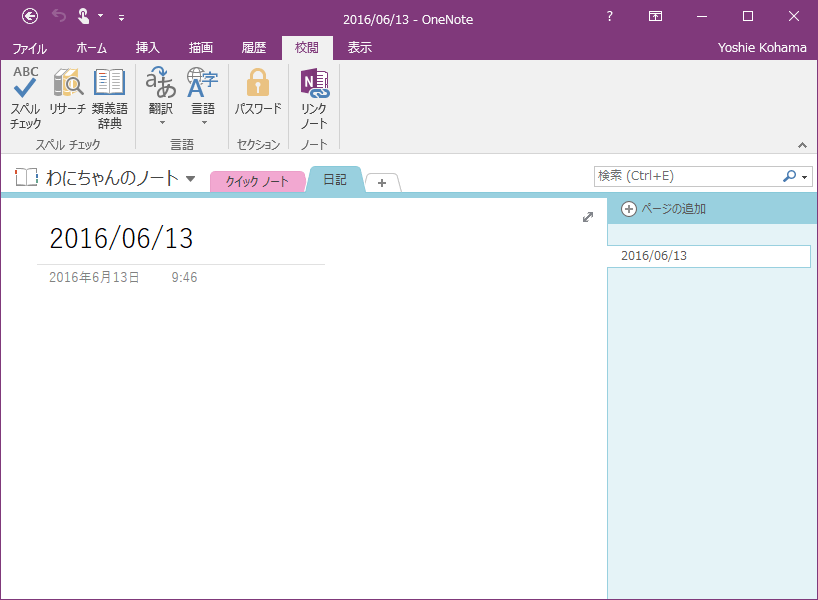Open Ribbon Display Options icon
The image size is (818, 600).
point(655,16)
